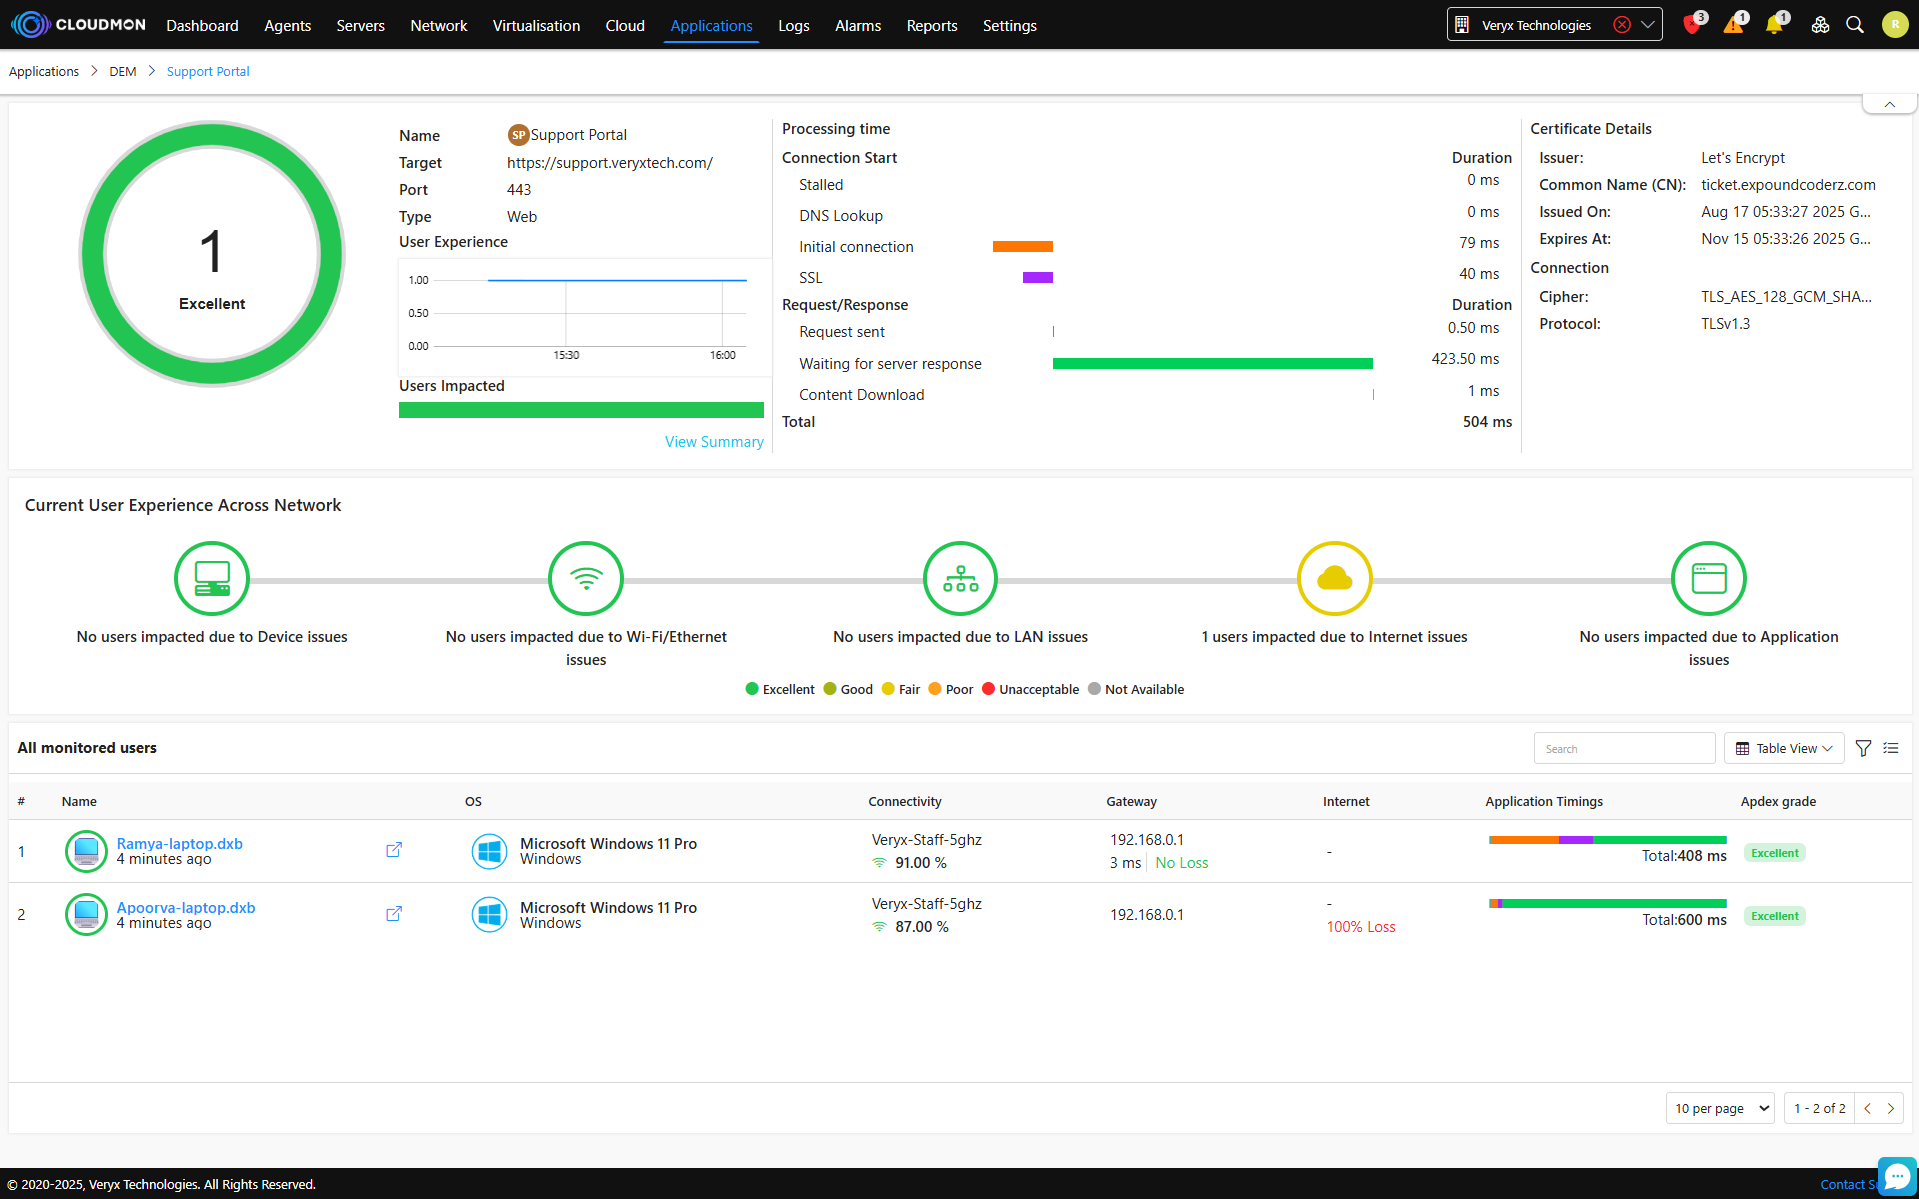Click the users table Search field
This screenshot has width=1919, height=1199.
point(1623,748)
